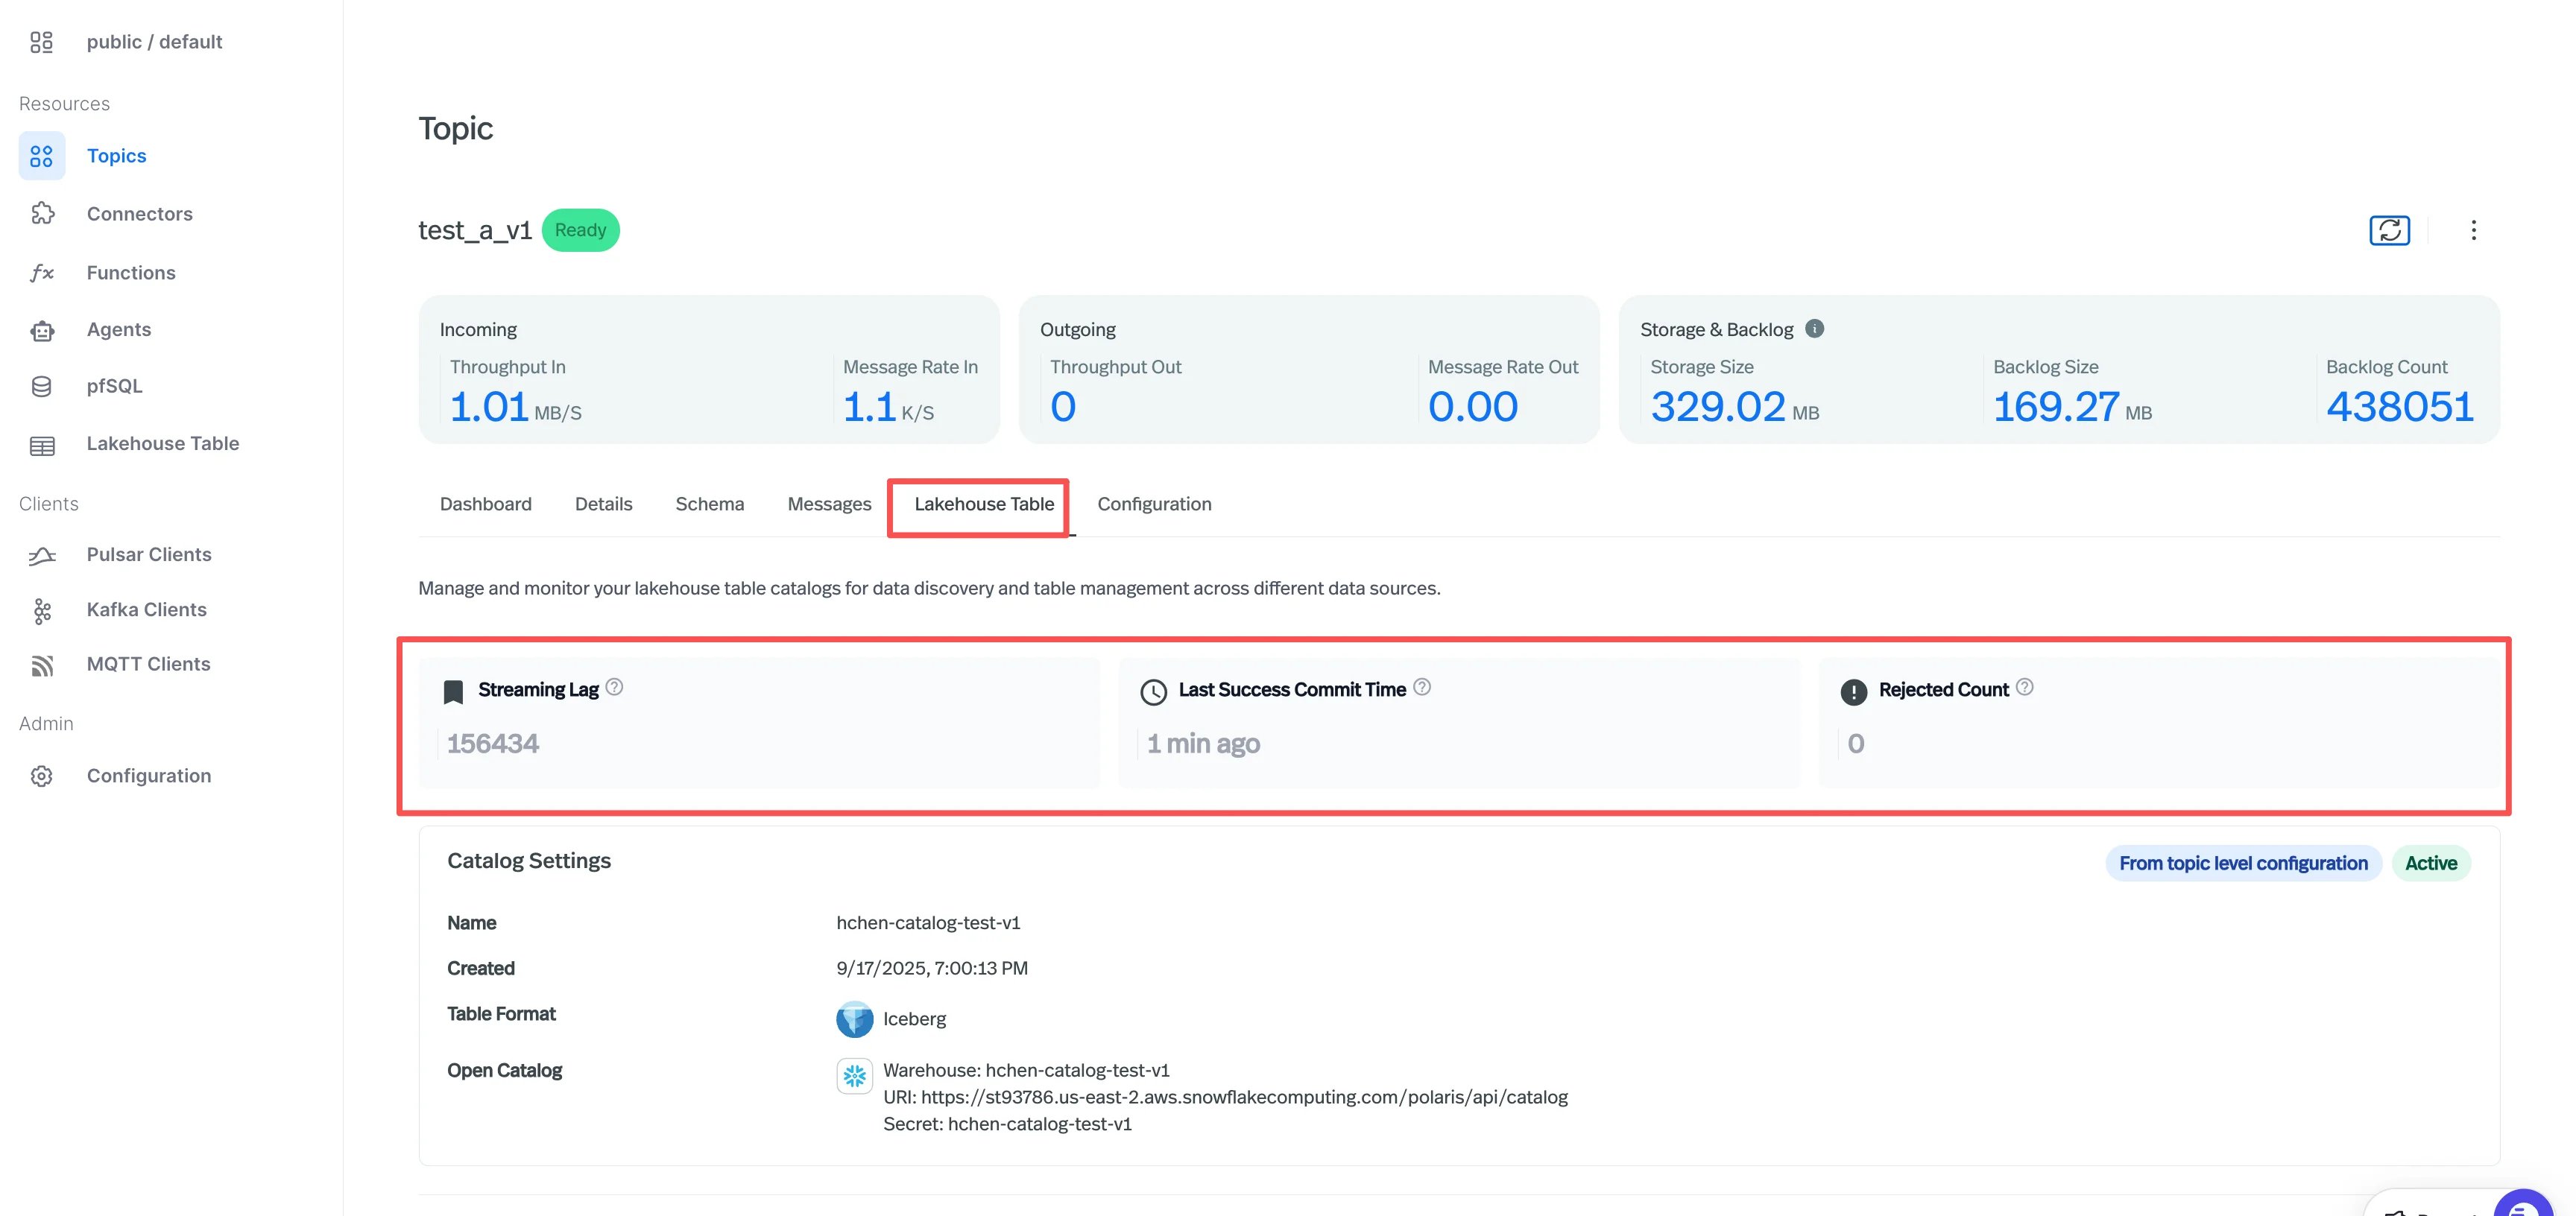Click the topic name test_a_v1
Viewport: 2576px width, 1216px height.
[x=474, y=230]
